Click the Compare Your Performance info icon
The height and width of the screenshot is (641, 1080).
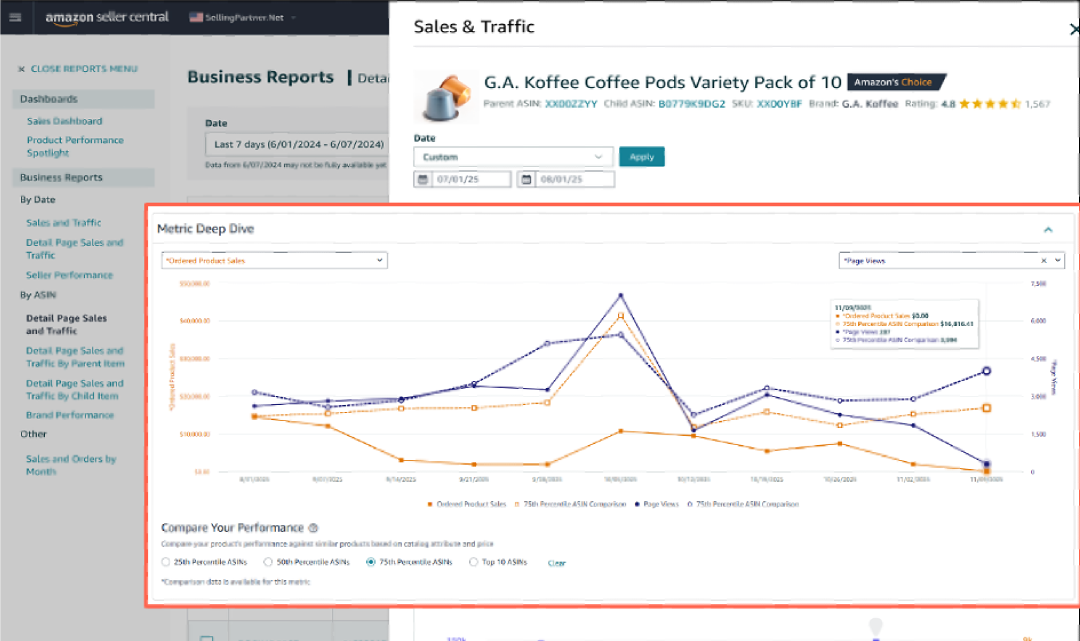pos(313,528)
